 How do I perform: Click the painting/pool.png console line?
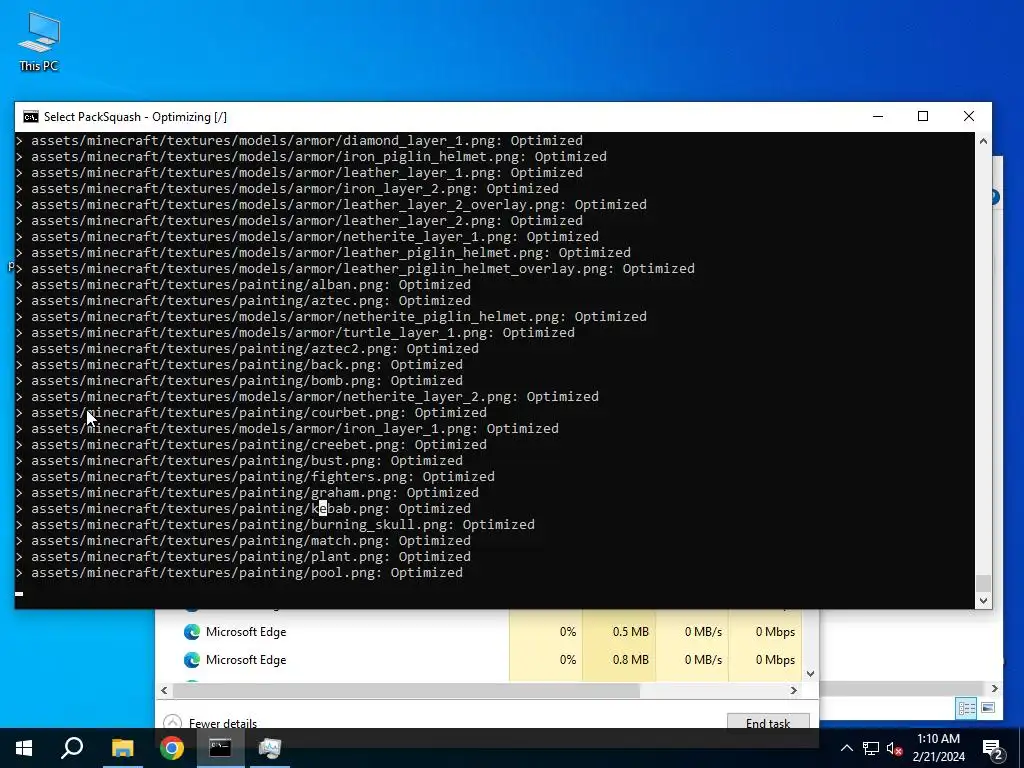coord(240,573)
